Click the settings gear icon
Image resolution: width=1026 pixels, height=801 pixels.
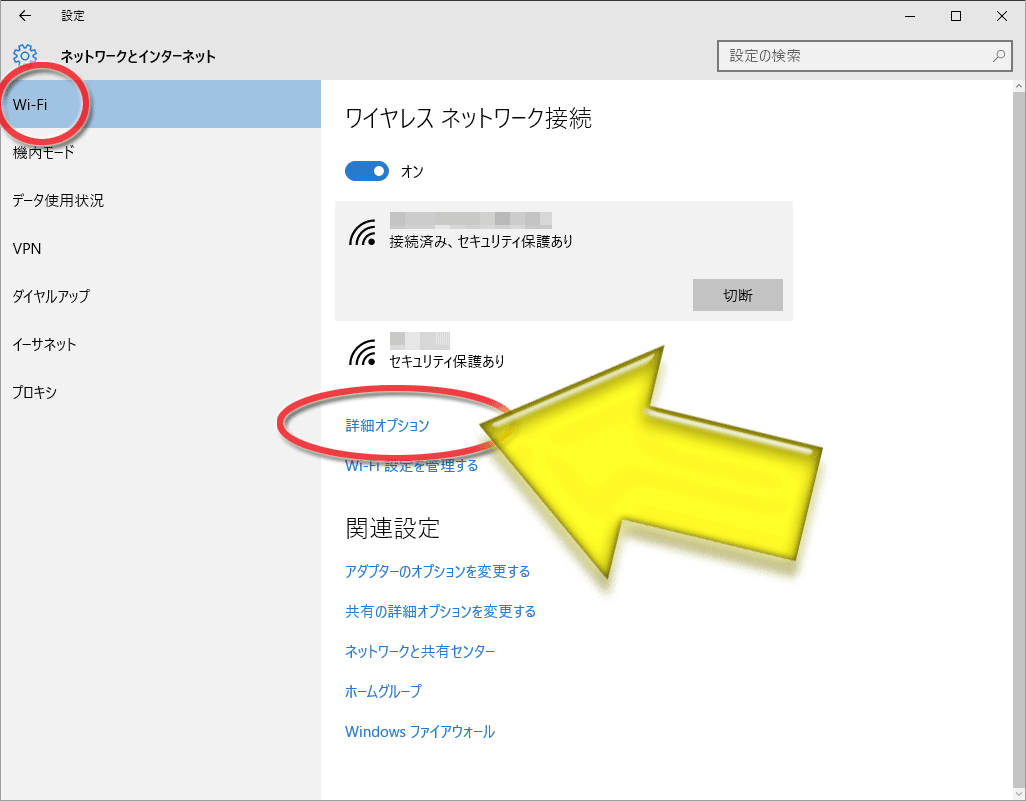coord(25,56)
